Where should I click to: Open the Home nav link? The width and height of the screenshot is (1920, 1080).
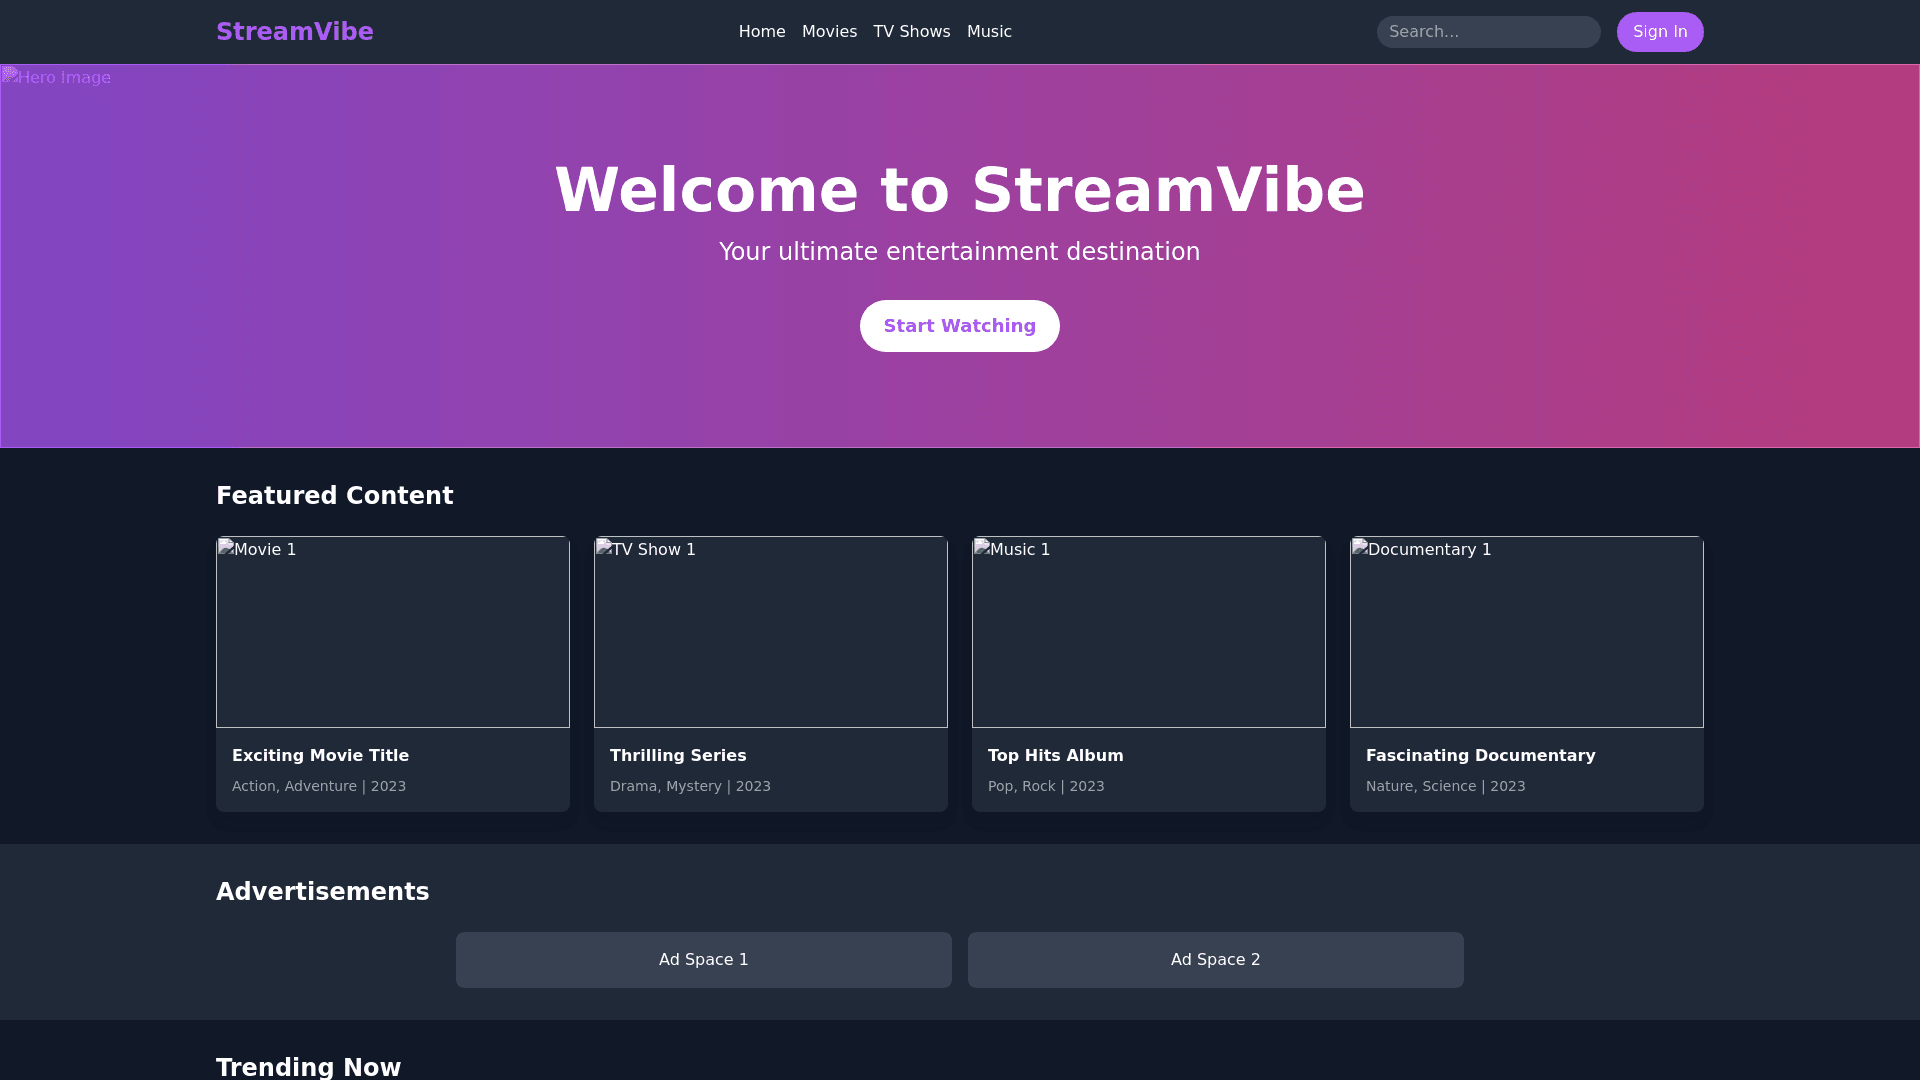(761, 32)
